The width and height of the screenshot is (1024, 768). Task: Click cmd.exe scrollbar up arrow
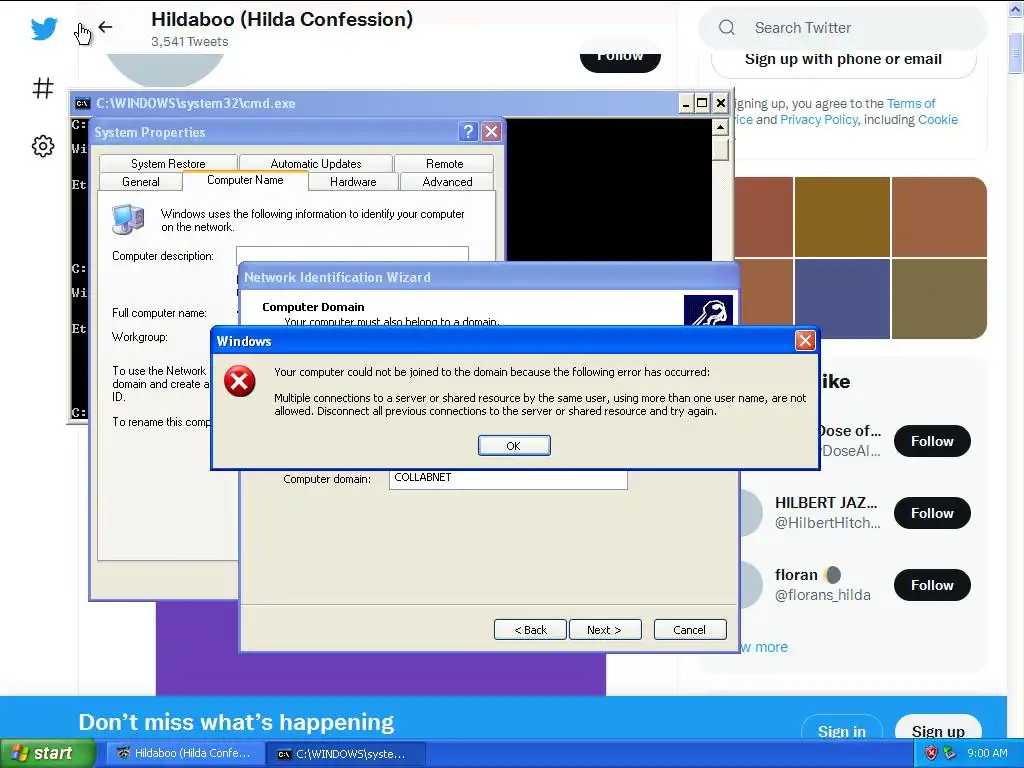tap(720, 127)
